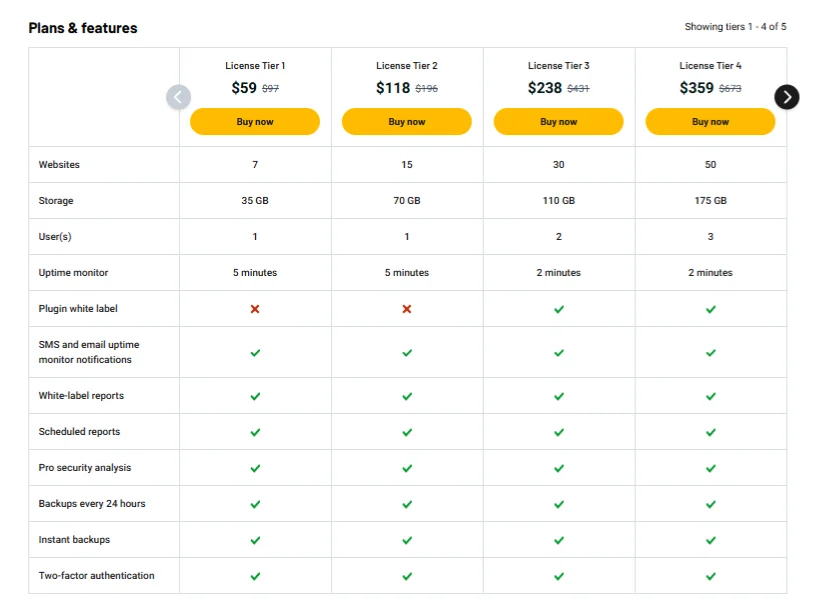This screenshot has width=837, height=603.
Task: Click the Uptime monitor row label
Action: point(73,273)
